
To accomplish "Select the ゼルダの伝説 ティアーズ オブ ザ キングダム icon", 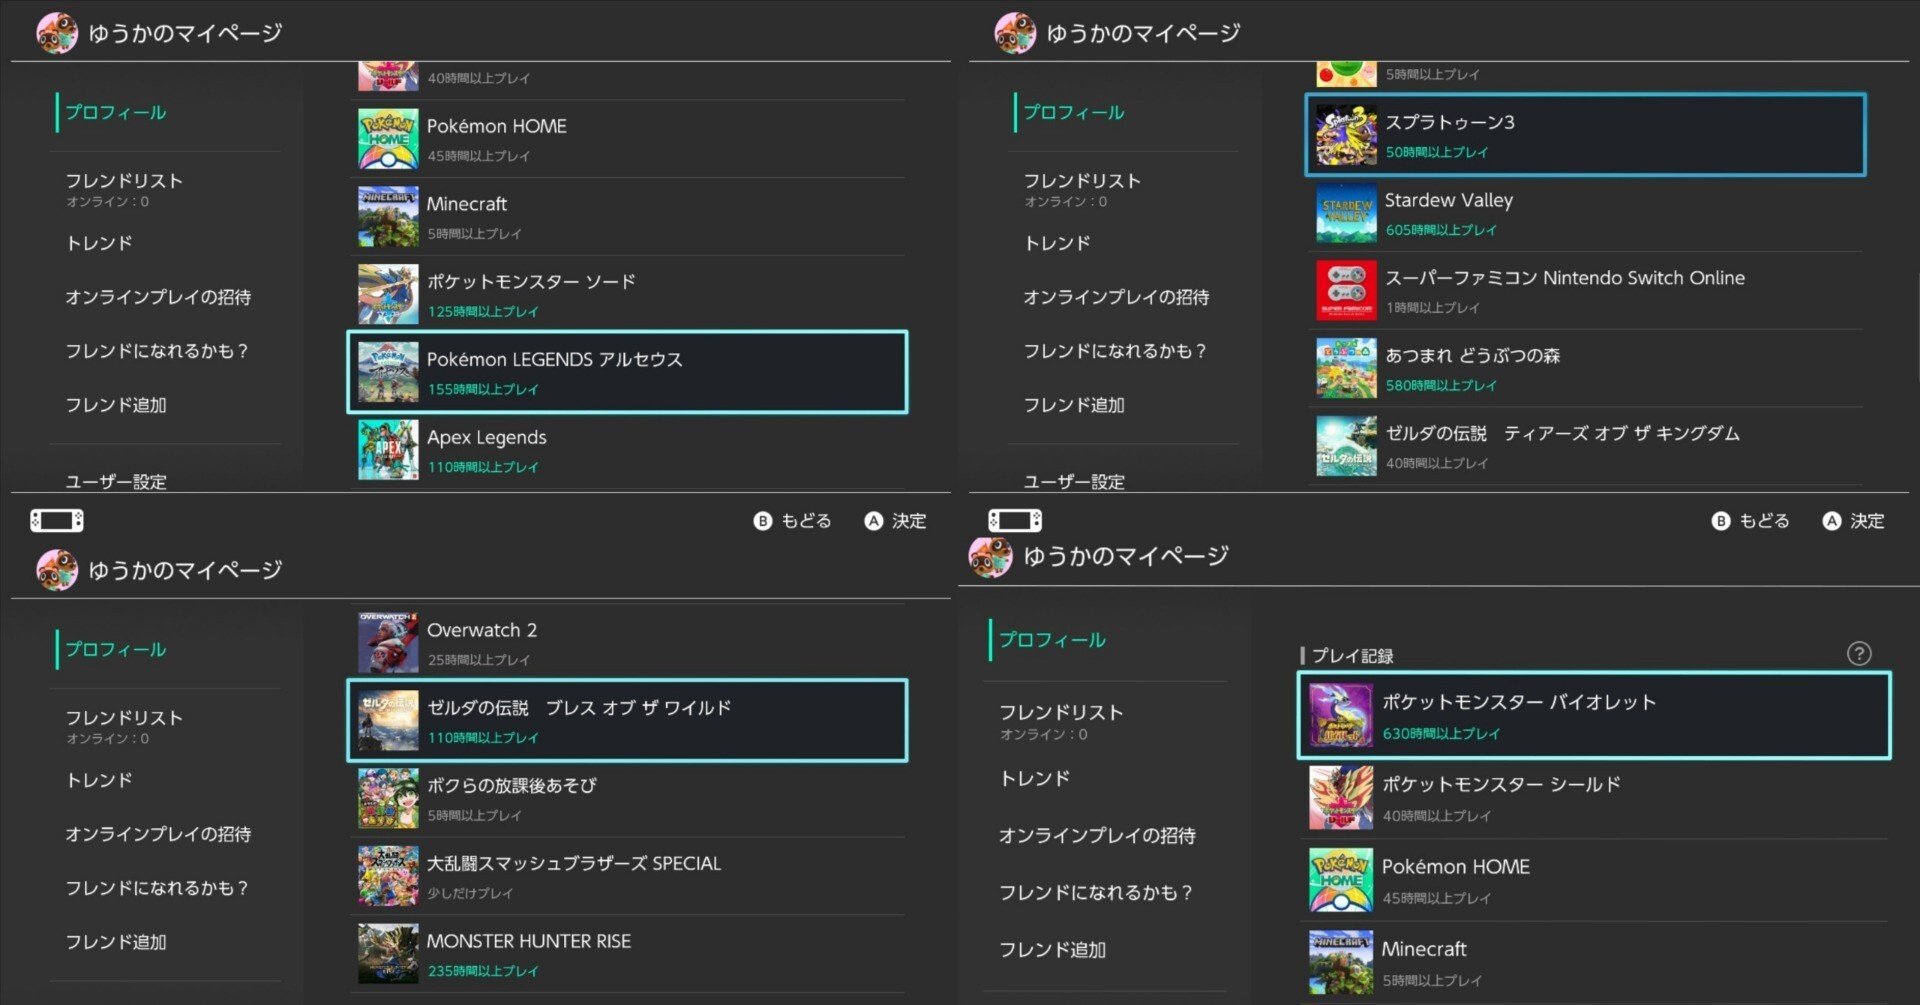I will 1344,446.
